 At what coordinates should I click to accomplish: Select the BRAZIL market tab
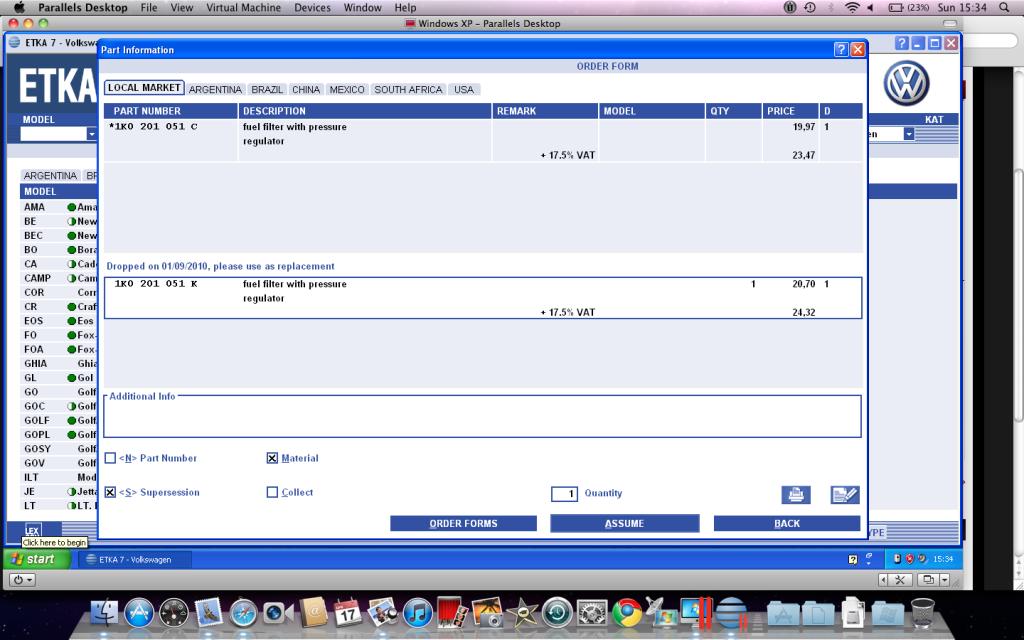pyautogui.click(x=267, y=89)
